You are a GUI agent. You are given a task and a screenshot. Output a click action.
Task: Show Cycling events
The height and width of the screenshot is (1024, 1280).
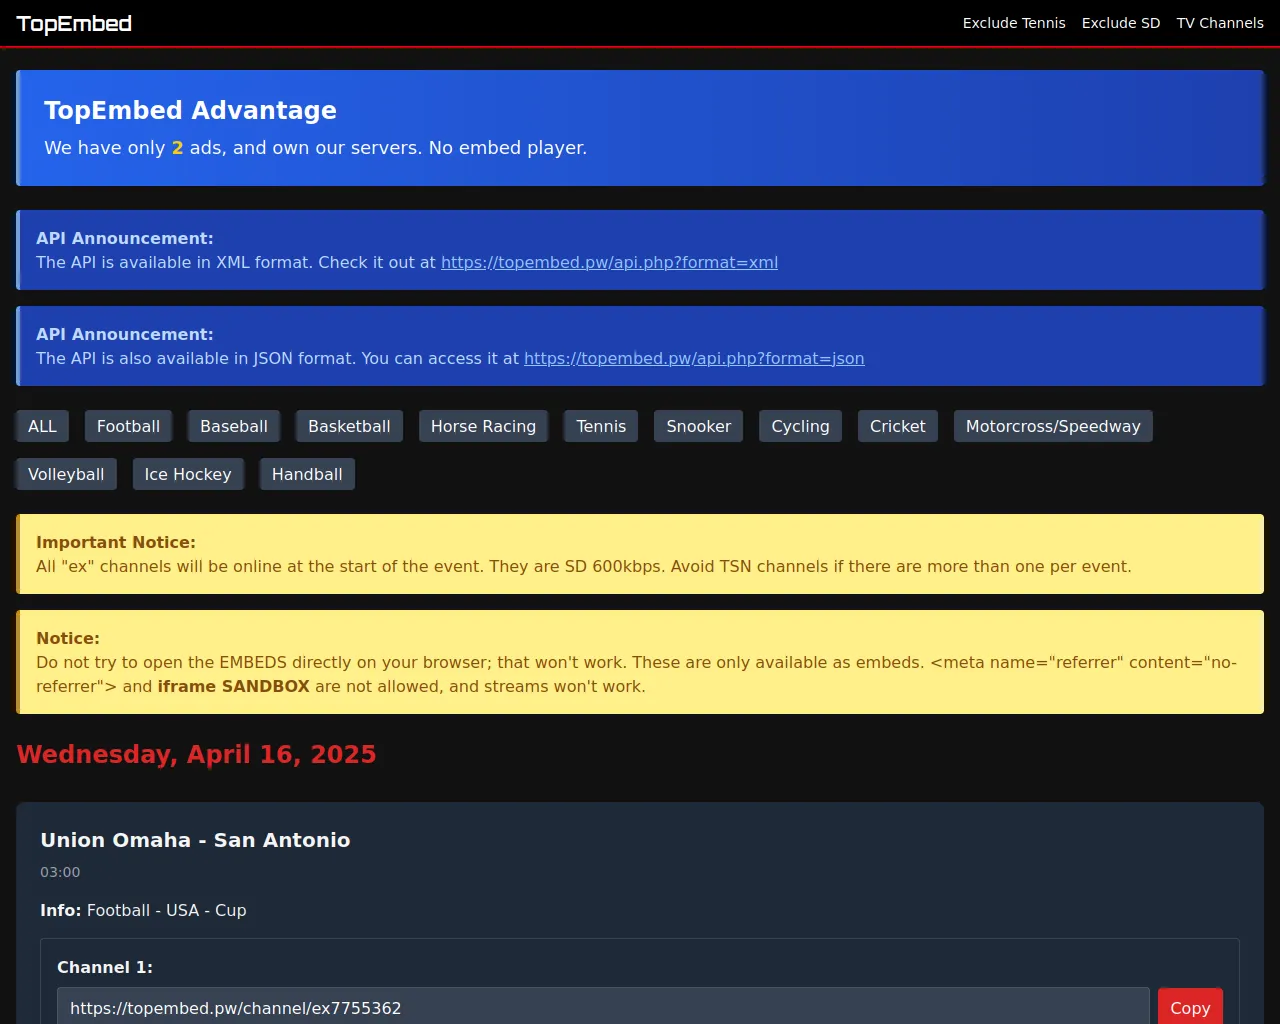800,426
